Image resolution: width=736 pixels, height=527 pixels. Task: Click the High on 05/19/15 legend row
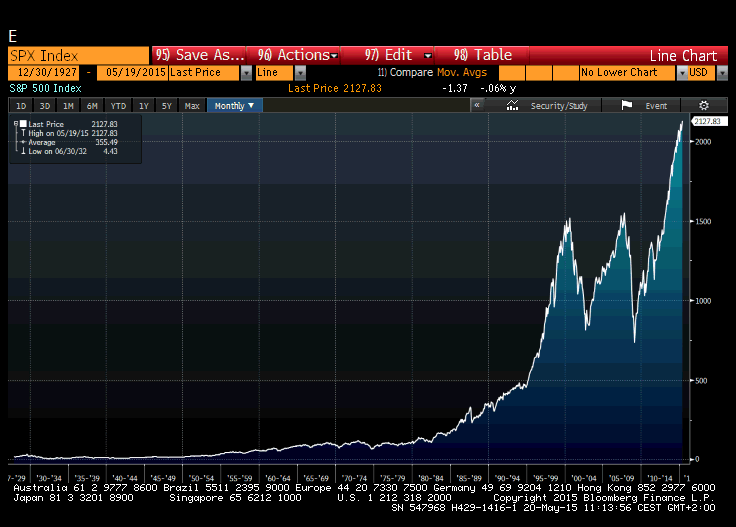click(x=69, y=133)
